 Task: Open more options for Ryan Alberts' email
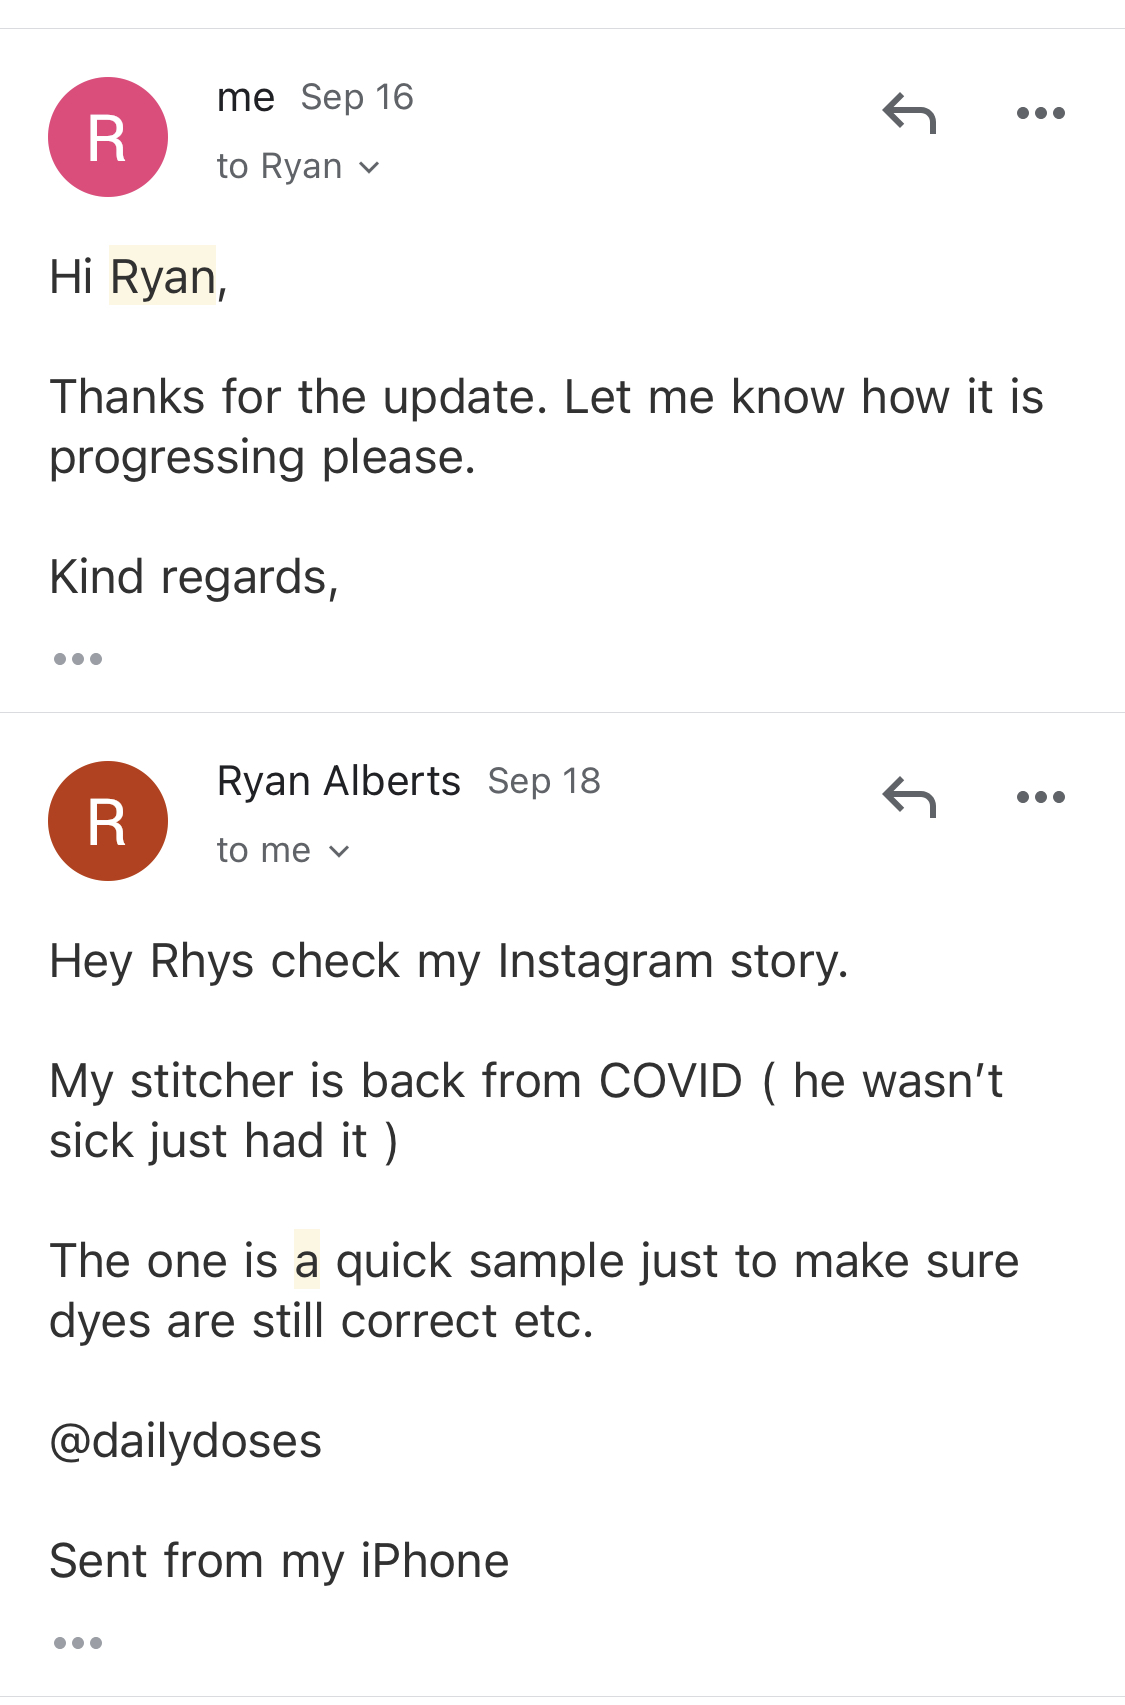point(1040,797)
